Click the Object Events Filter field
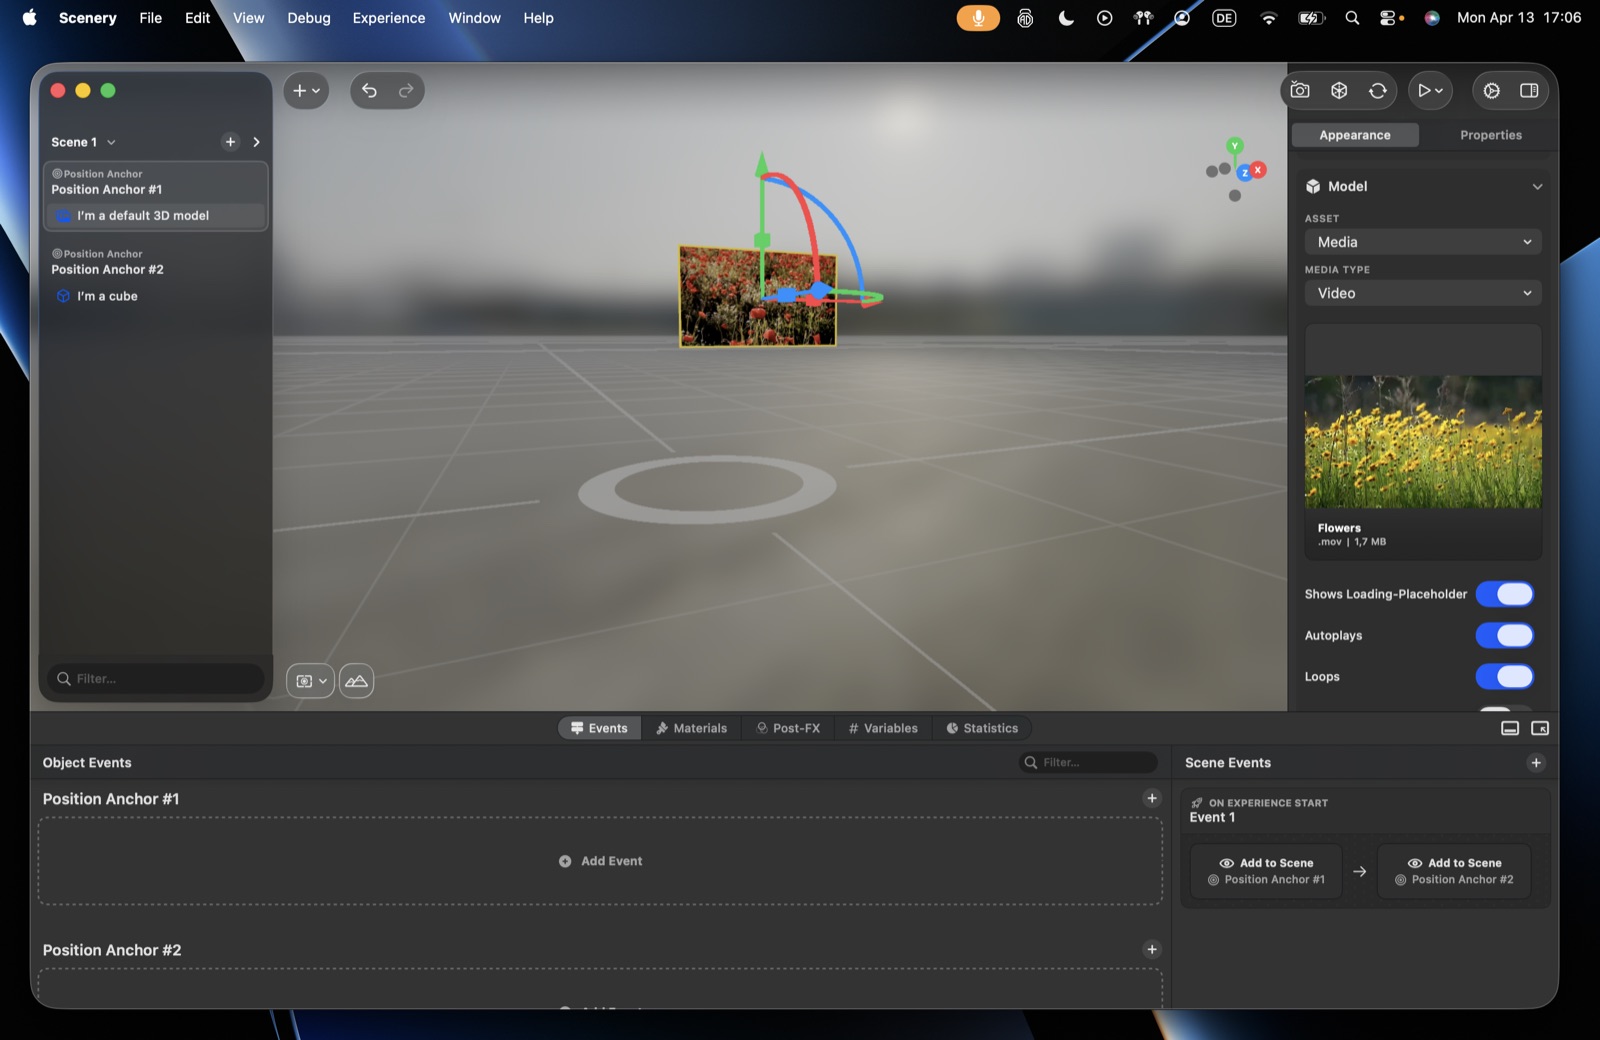The image size is (1600, 1040). coord(1088,762)
